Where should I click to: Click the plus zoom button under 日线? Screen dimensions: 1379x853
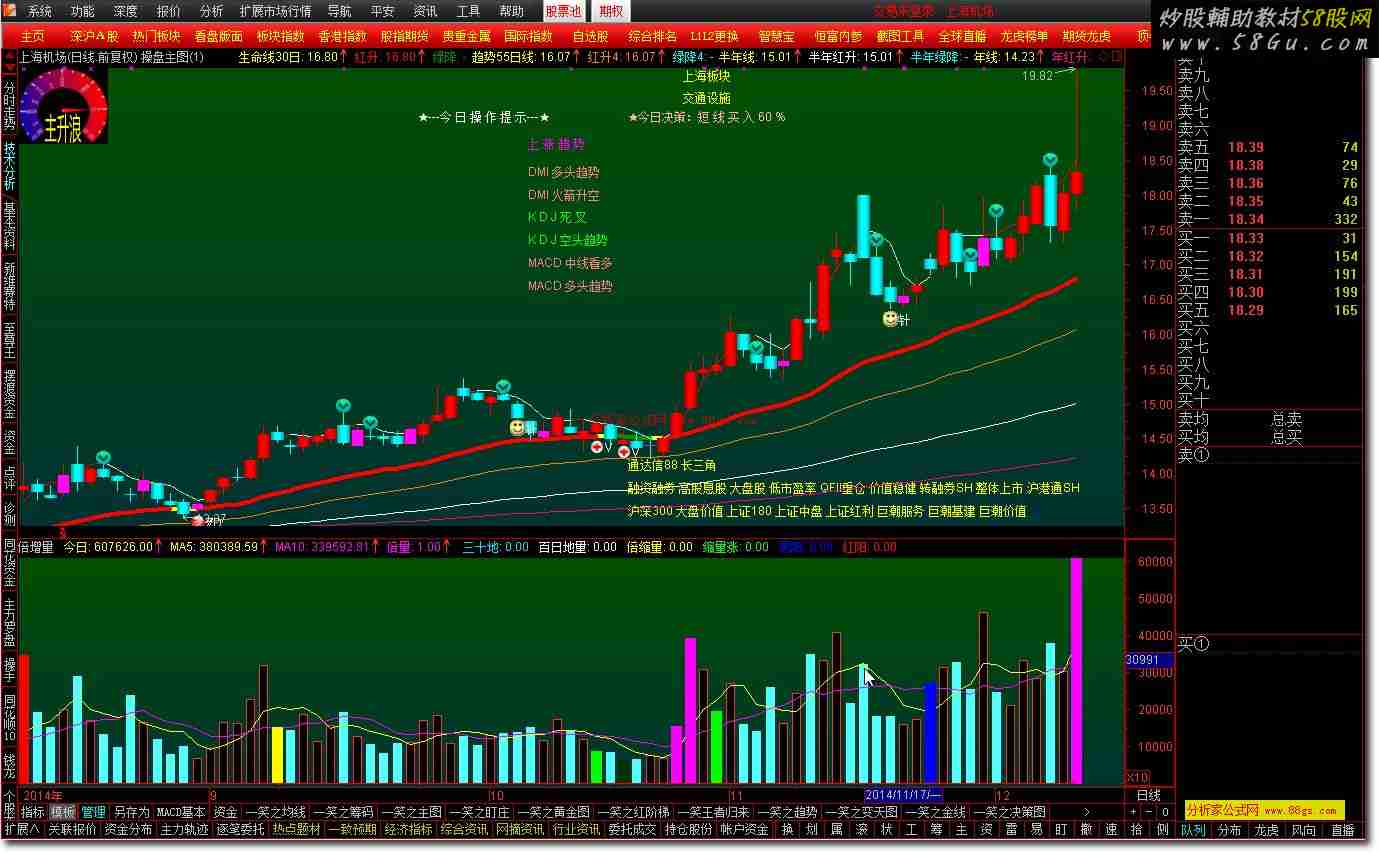tap(1134, 812)
